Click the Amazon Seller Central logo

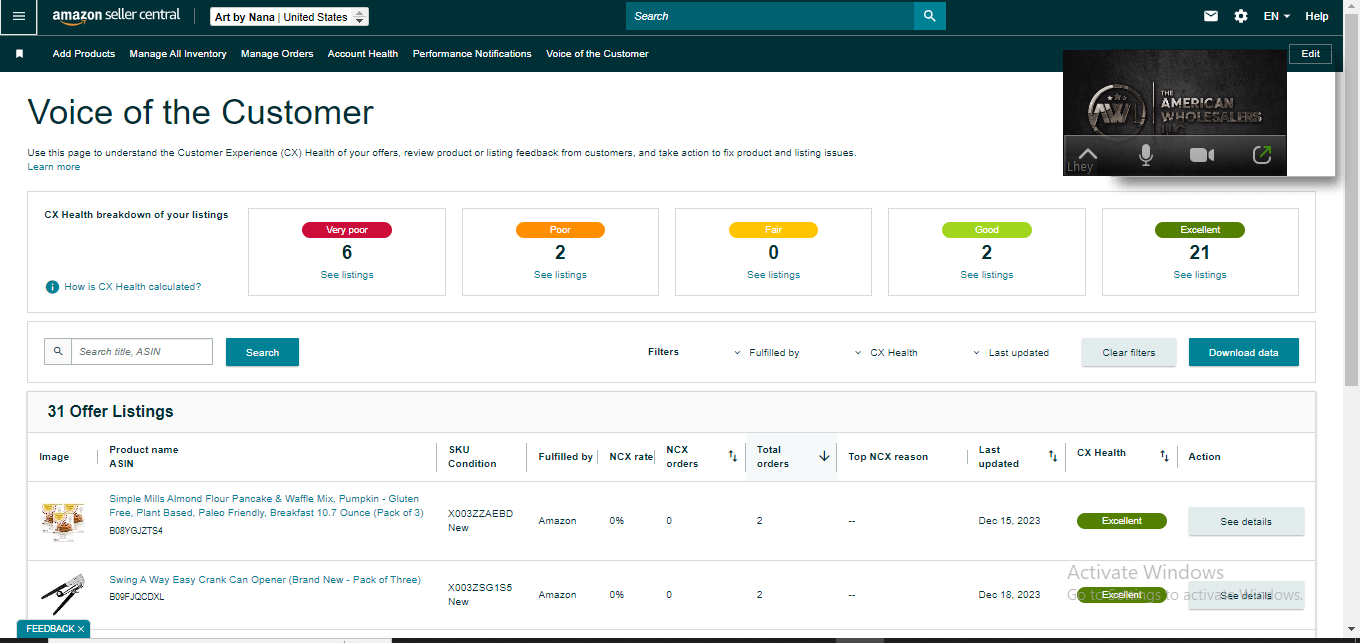(116, 17)
